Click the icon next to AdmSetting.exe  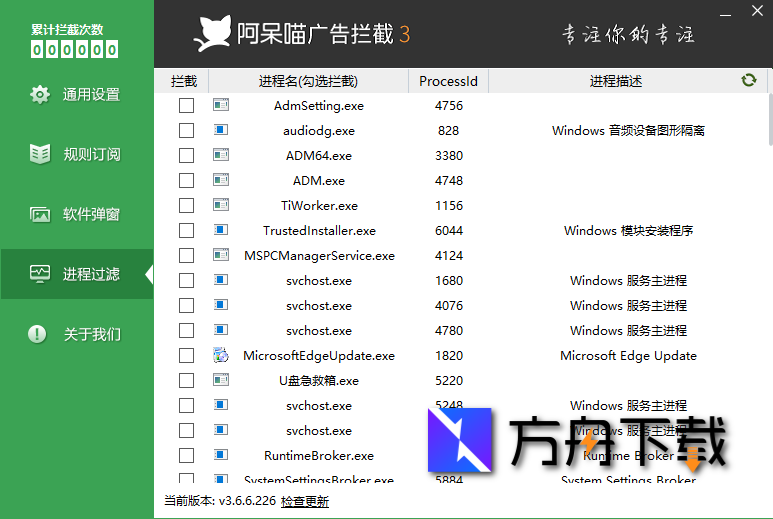coord(221,104)
